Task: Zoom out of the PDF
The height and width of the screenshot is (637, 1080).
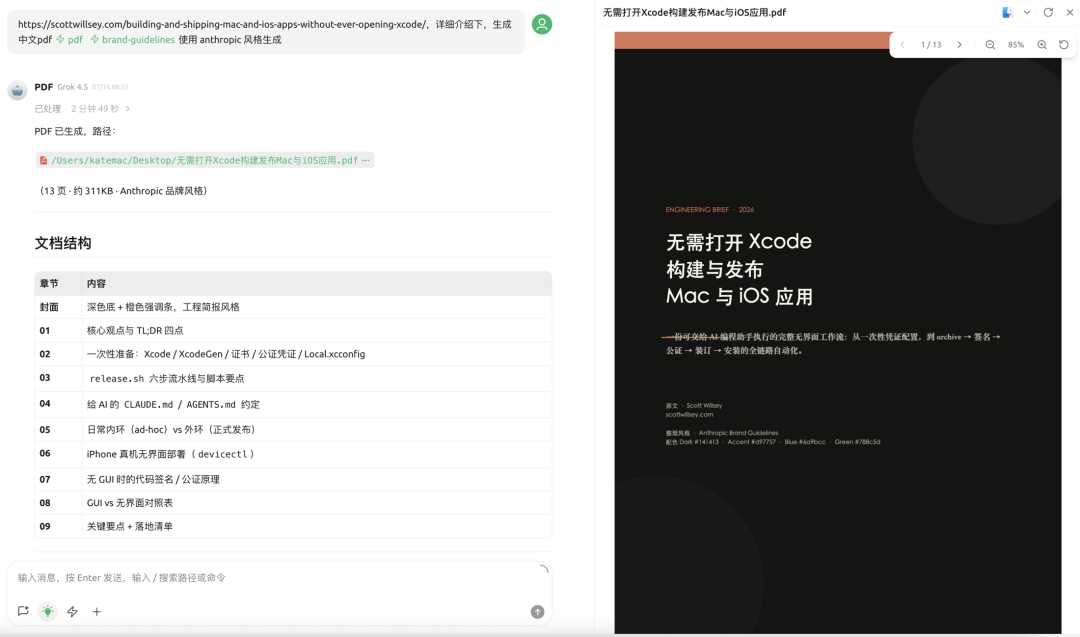Action: pyautogui.click(x=990, y=45)
